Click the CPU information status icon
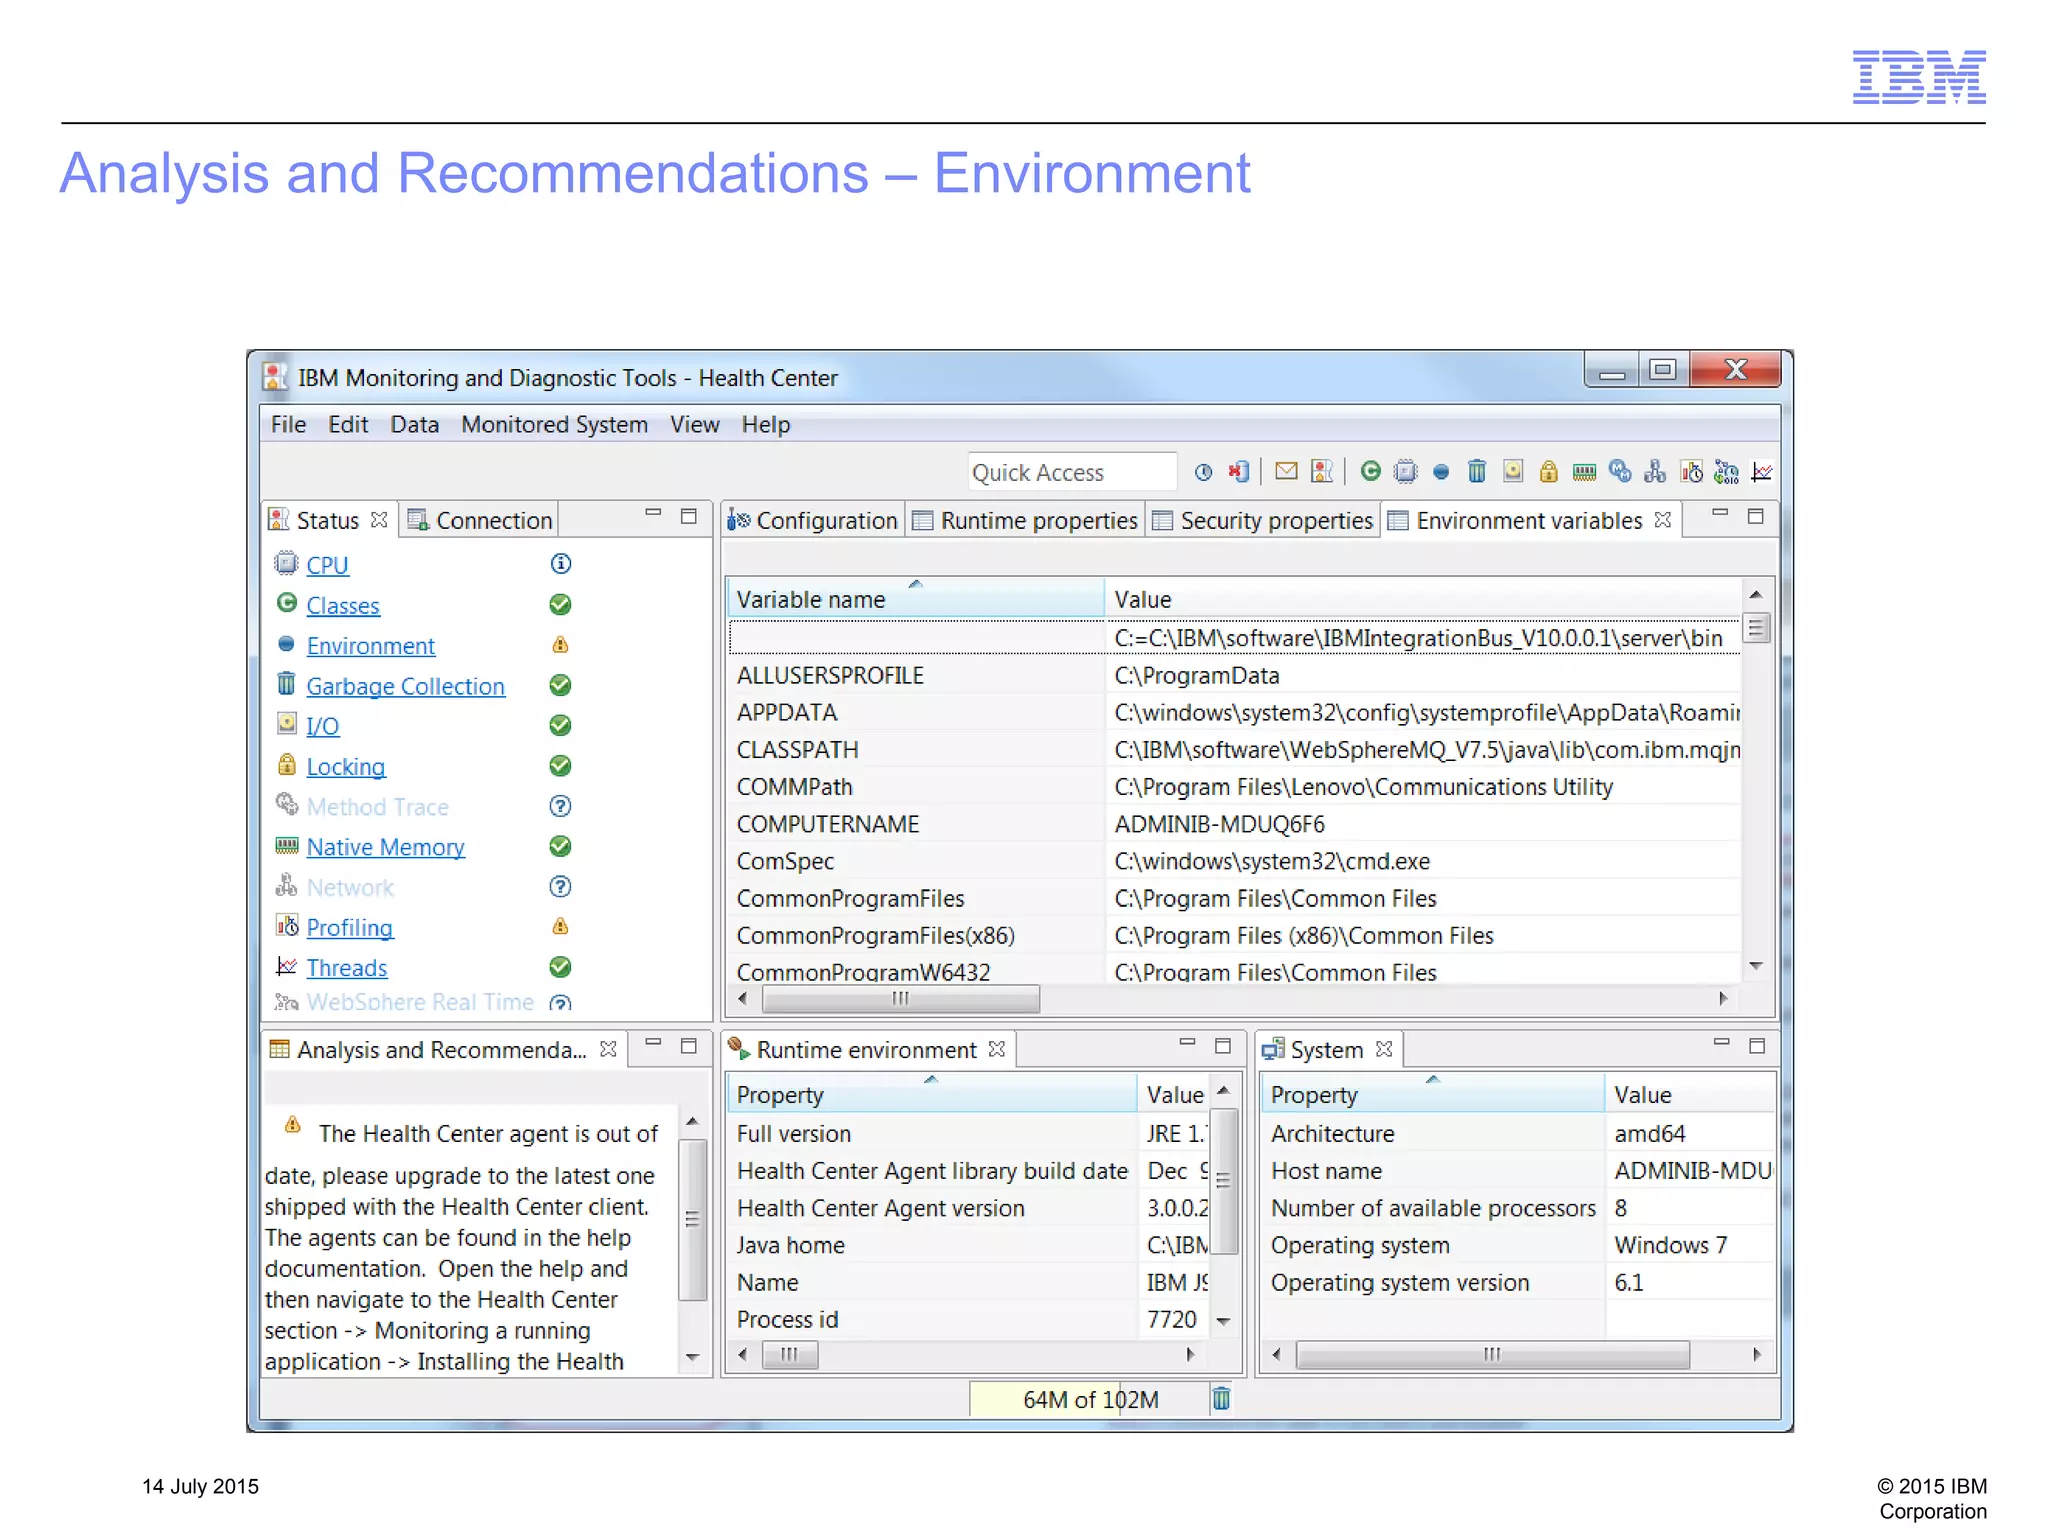This screenshot has width=2048, height=1535. (x=561, y=564)
